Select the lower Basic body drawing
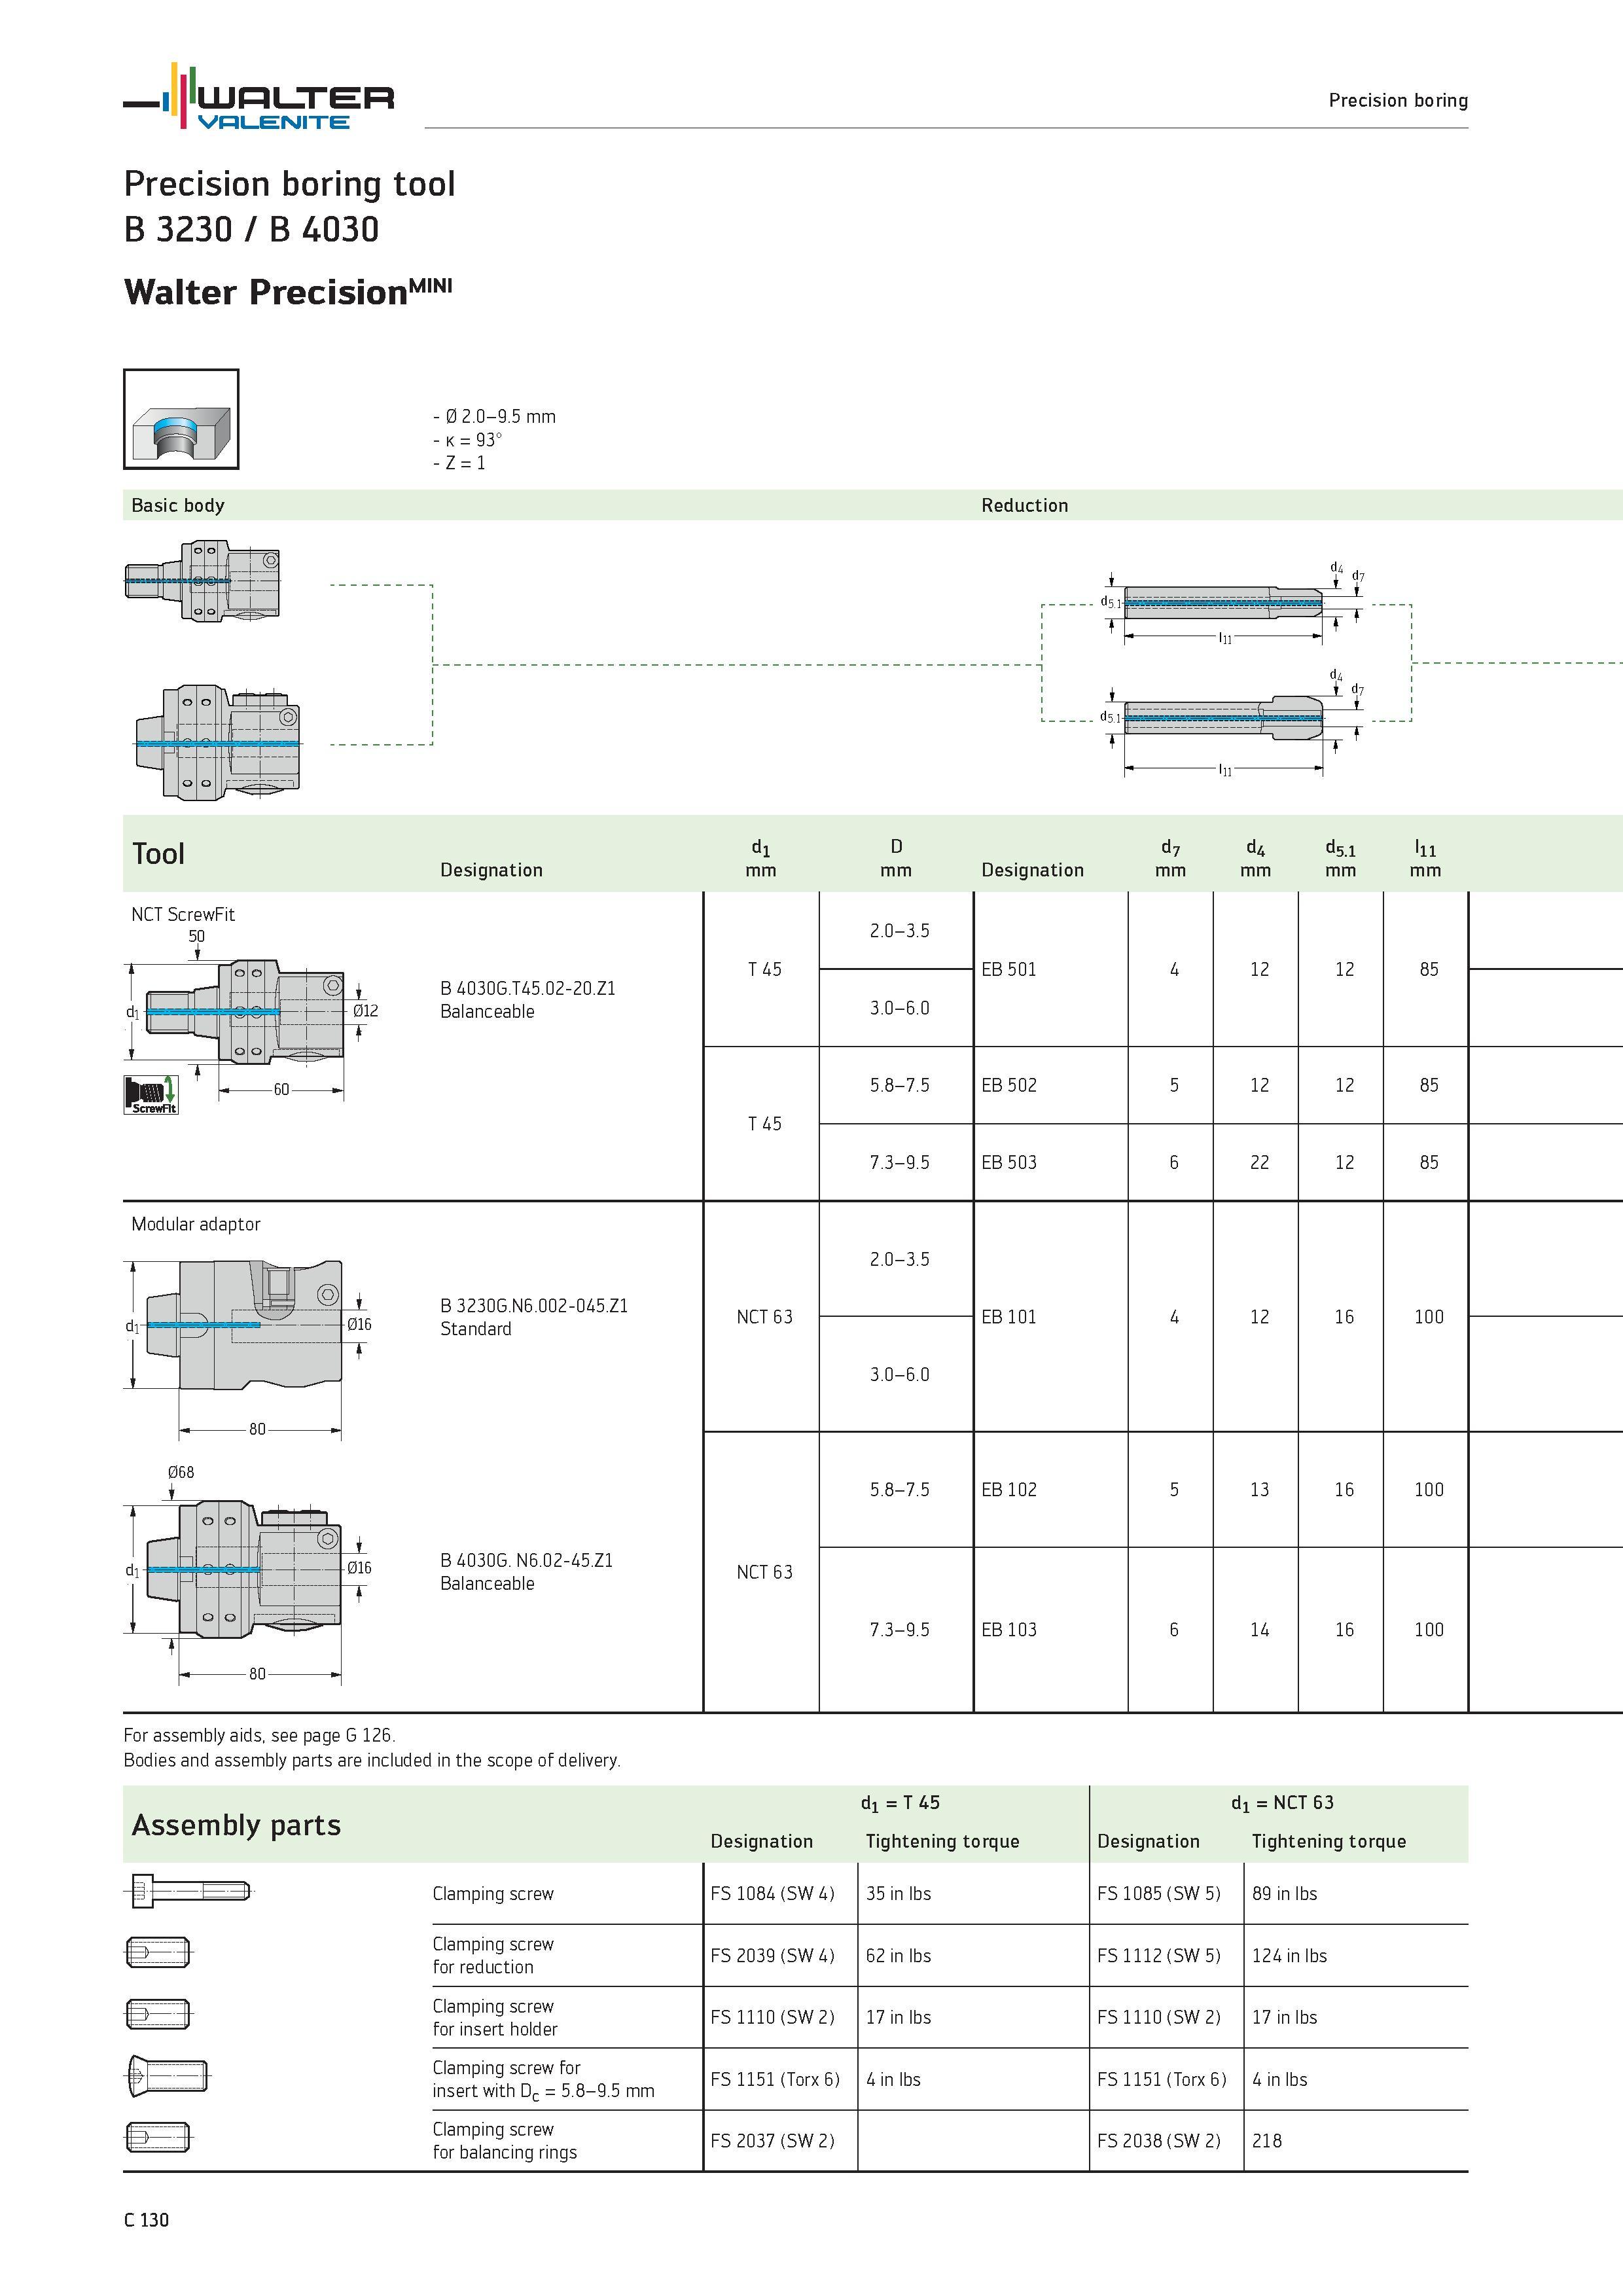 pyautogui.click(x=218, y=742)
